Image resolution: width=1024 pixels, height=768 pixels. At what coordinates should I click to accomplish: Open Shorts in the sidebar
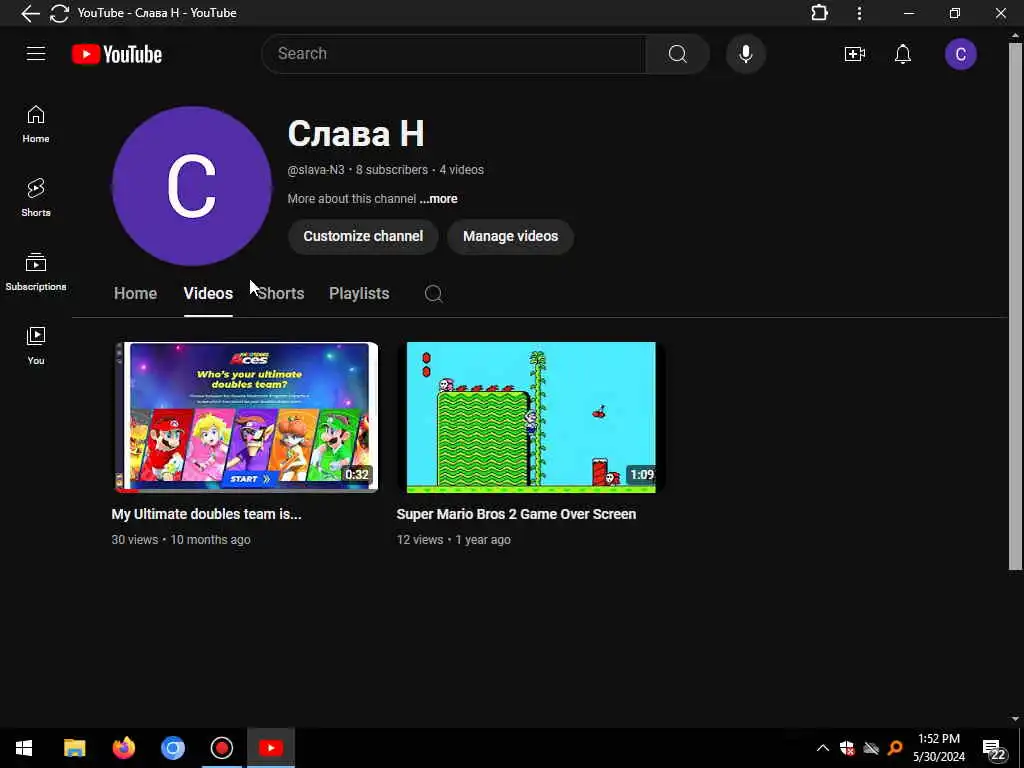[36, 197]
